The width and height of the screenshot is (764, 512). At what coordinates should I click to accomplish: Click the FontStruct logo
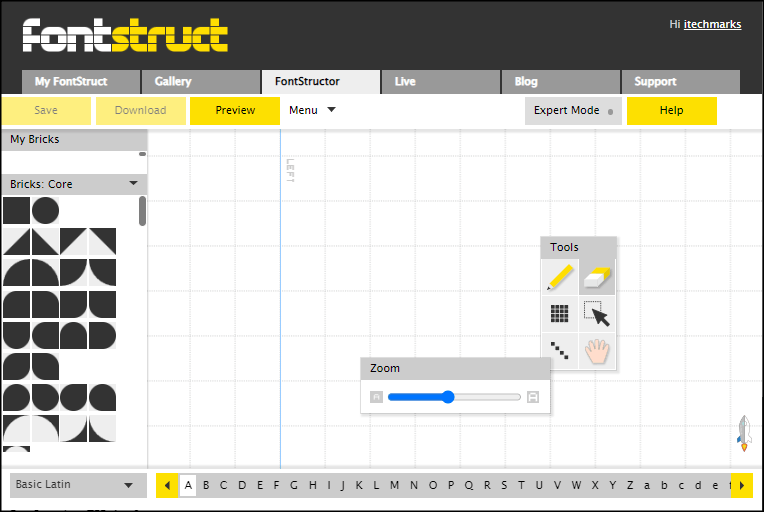[125, 35]
